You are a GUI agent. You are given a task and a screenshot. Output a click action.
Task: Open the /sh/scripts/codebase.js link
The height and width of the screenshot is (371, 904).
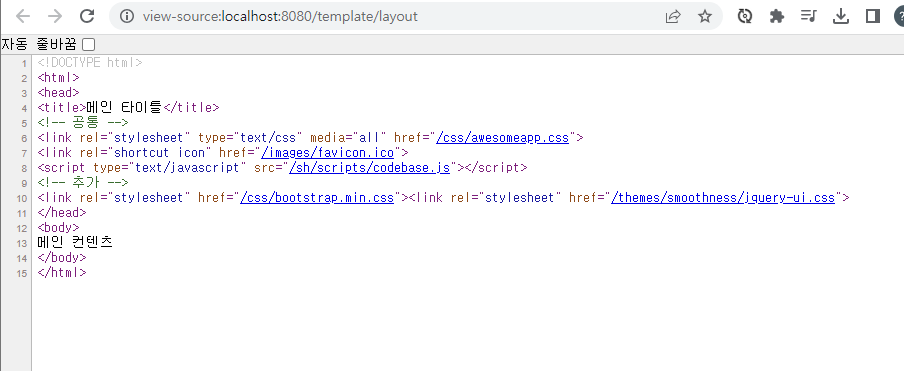point(370,168)
